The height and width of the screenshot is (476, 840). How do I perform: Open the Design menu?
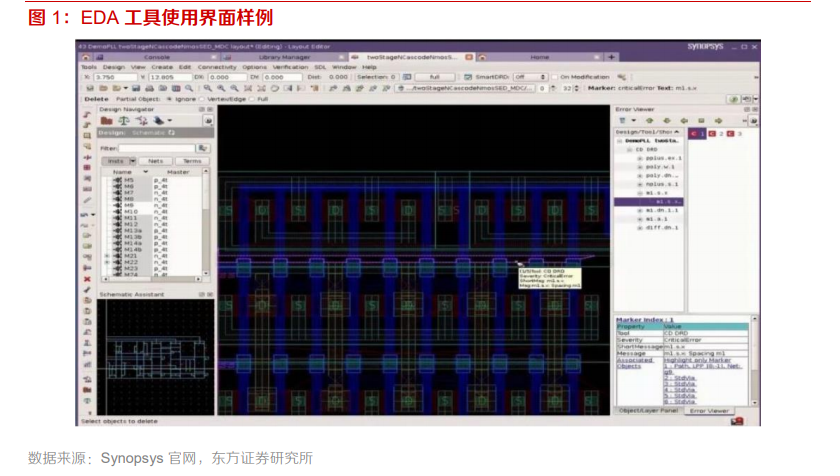(114, 67)
